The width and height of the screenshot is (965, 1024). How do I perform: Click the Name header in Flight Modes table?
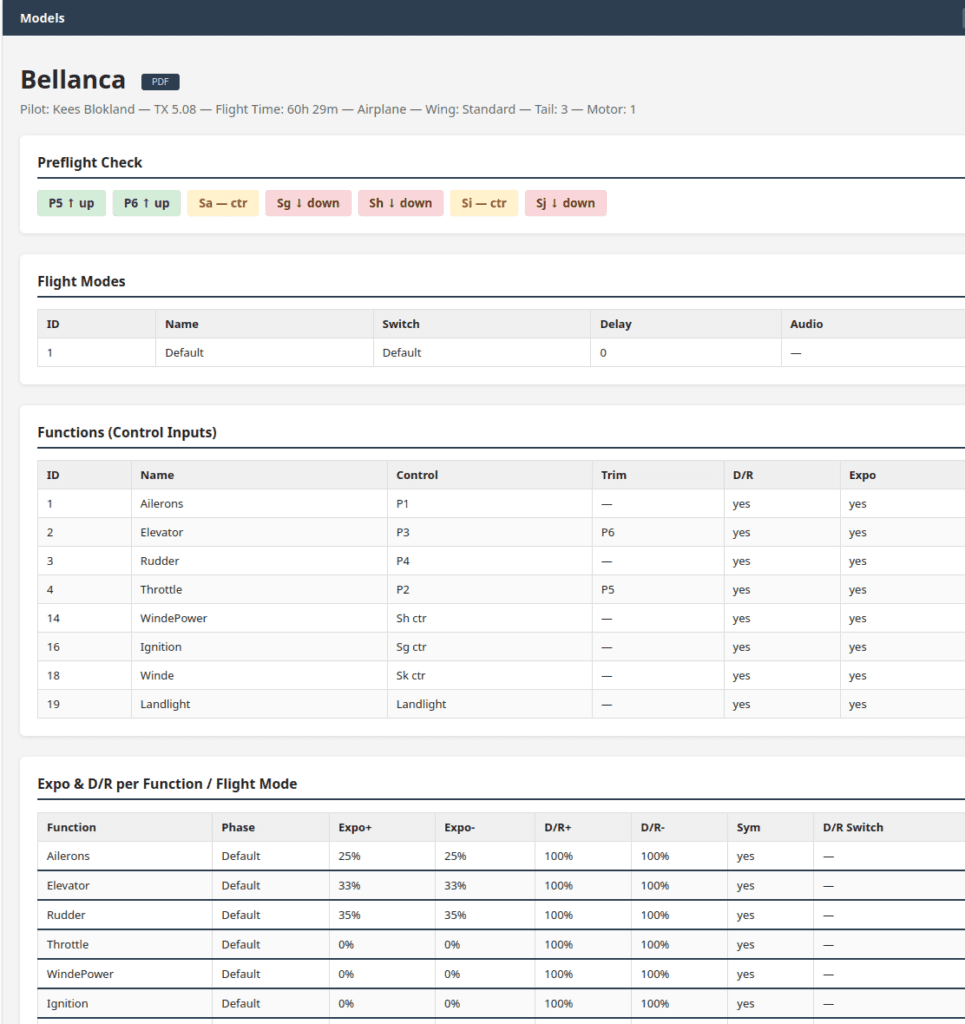[x=182, y=324]
